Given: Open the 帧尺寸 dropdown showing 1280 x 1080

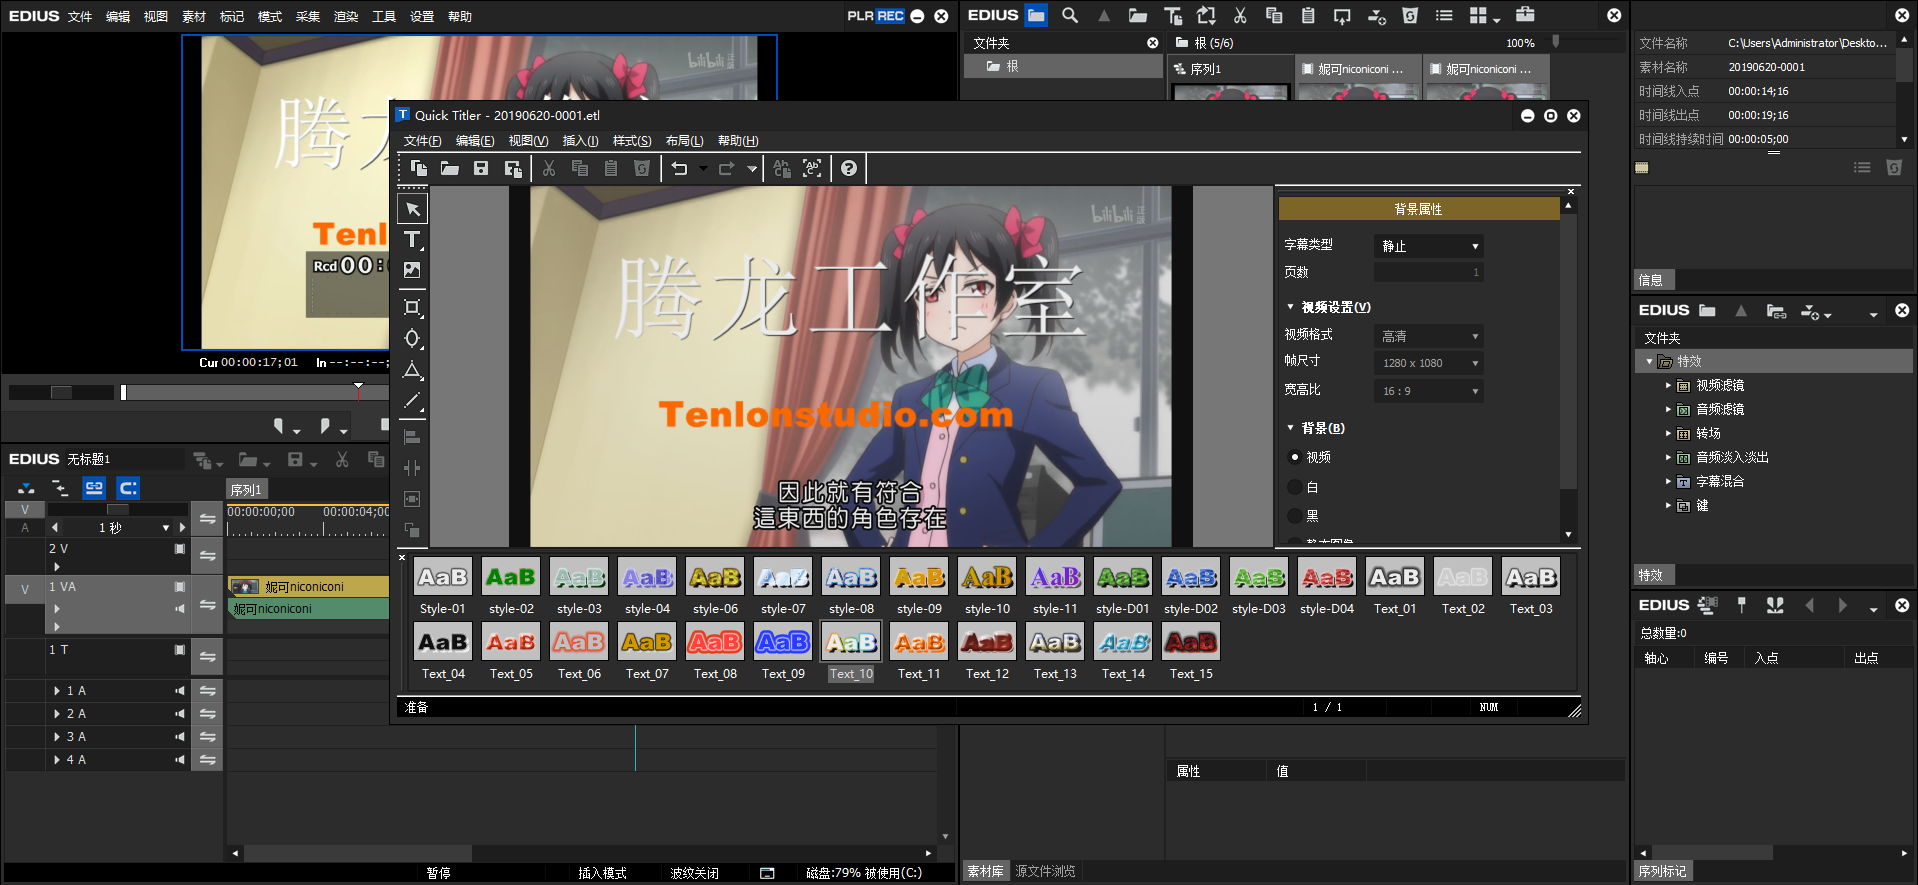Looking at the screenshot, I should (x=1429, y=363).
